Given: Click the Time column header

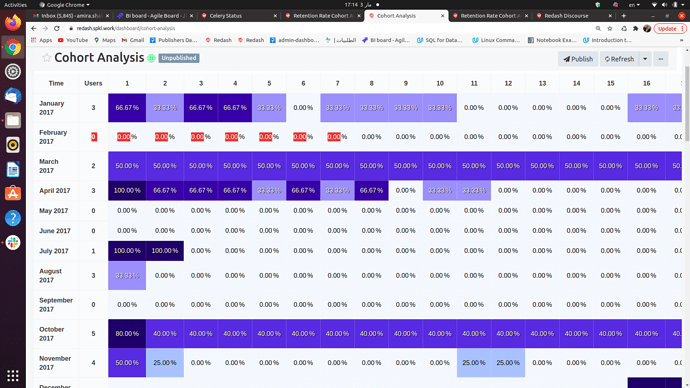Looking at the screenshot, I should [x=56, y=83].
